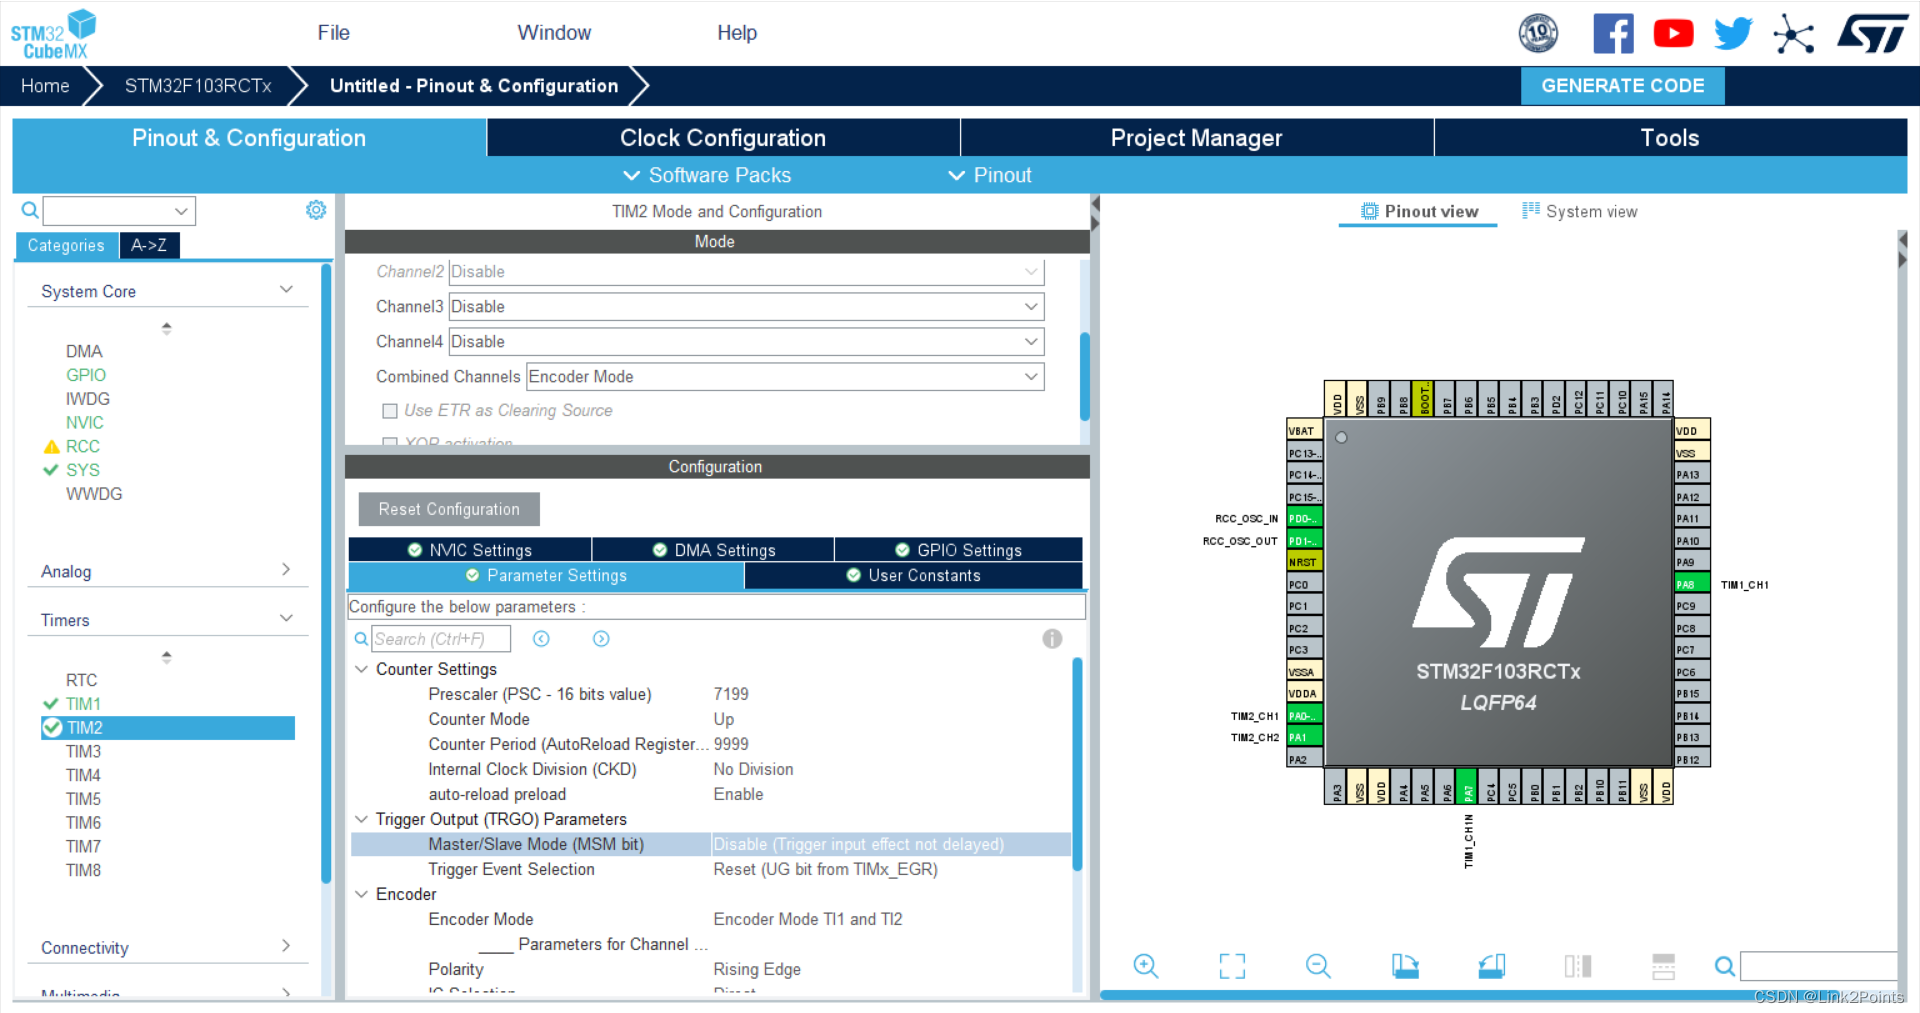This screenshot has width=1920, height=1013.
Task: Expand the Software Packs menu
Action: point(707,175)
